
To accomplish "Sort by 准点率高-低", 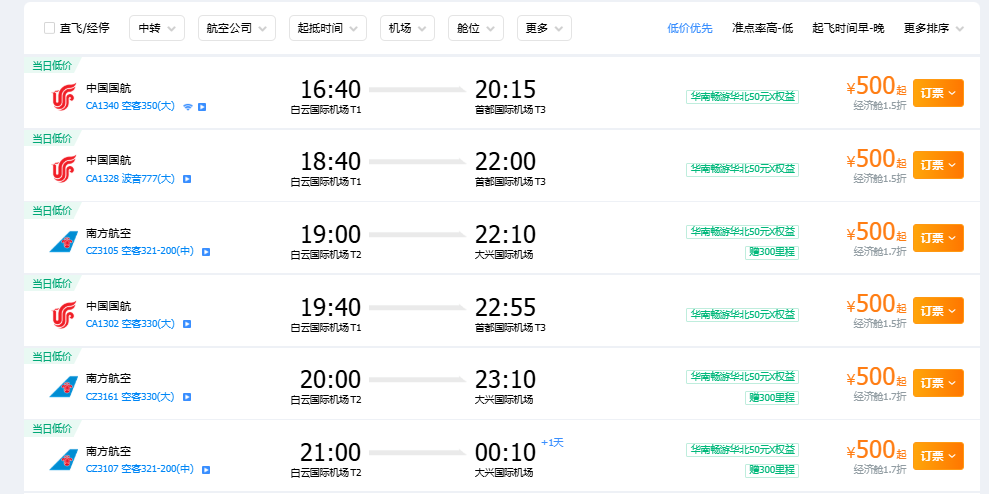I will 762,28.
